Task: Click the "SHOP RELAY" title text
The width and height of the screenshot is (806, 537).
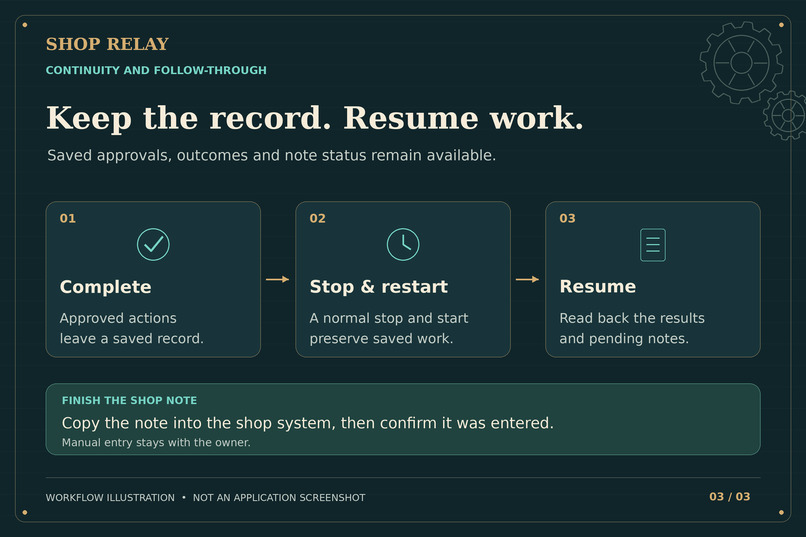Action: 107,44
